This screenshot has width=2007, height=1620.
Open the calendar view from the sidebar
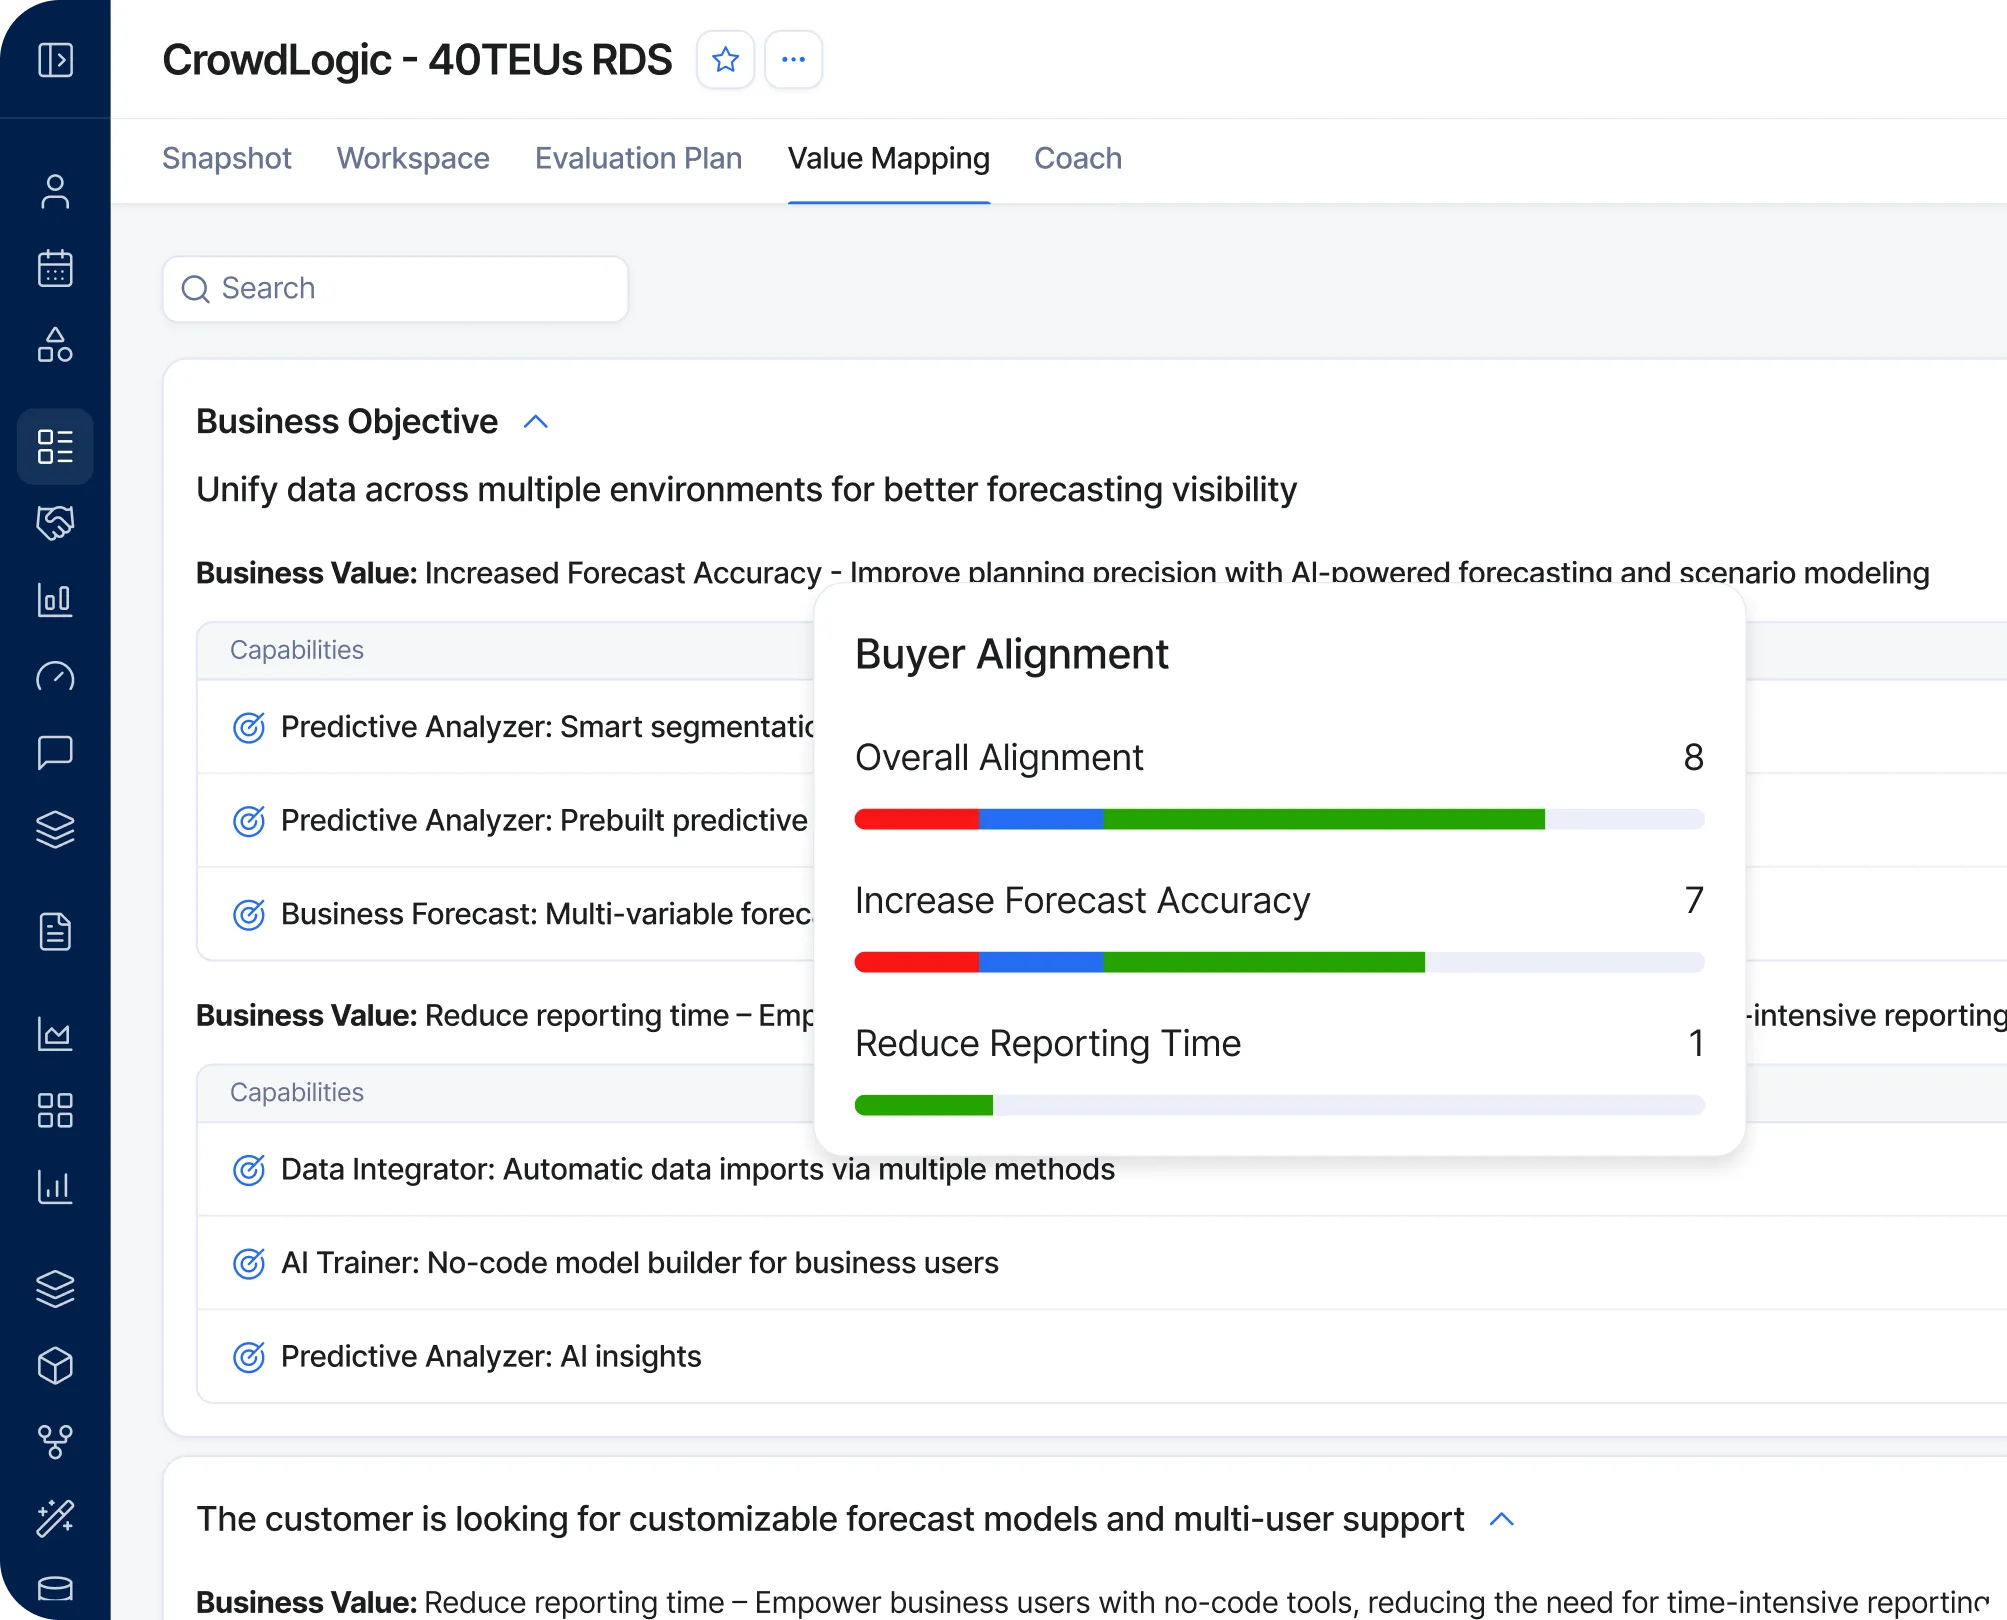(x=56, y=268)
